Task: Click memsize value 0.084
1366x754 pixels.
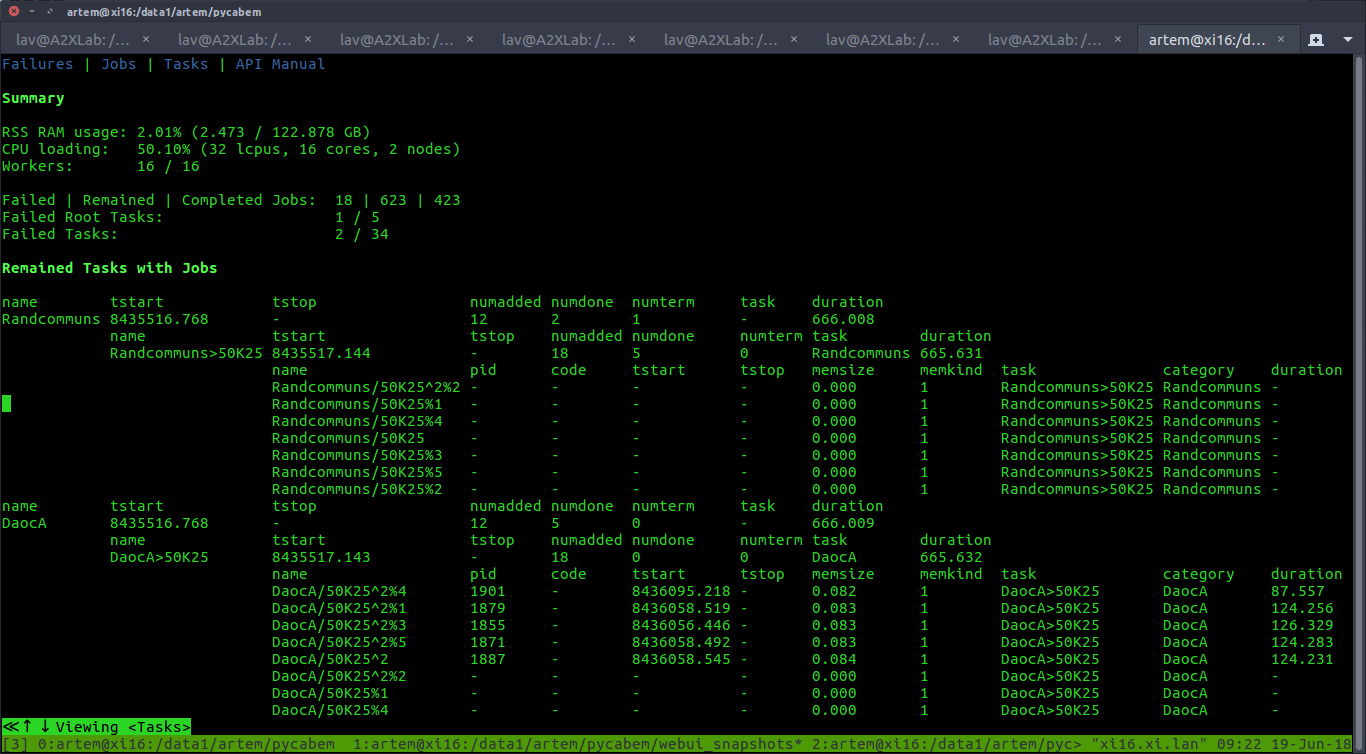Action: [x=834, y=659]
